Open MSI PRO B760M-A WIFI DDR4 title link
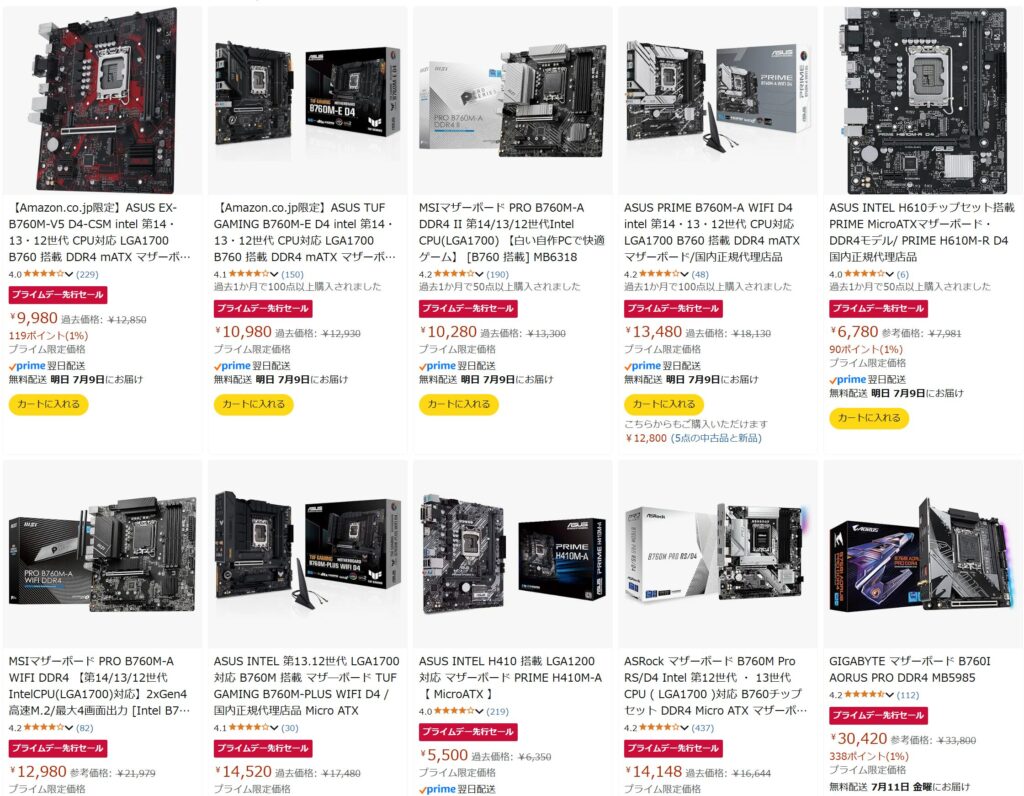Screen dimensions: 1024x796 [99, 686]
